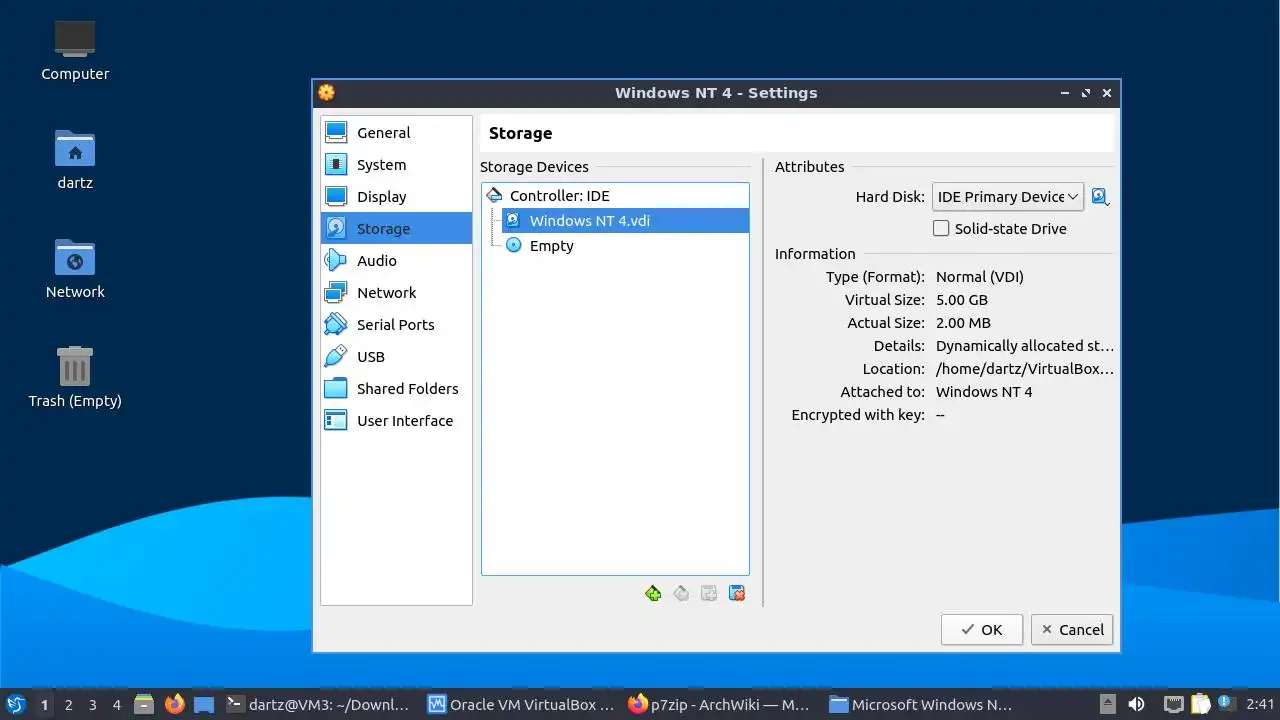Click the User Interface icon in sidebar

click(336, 421)
